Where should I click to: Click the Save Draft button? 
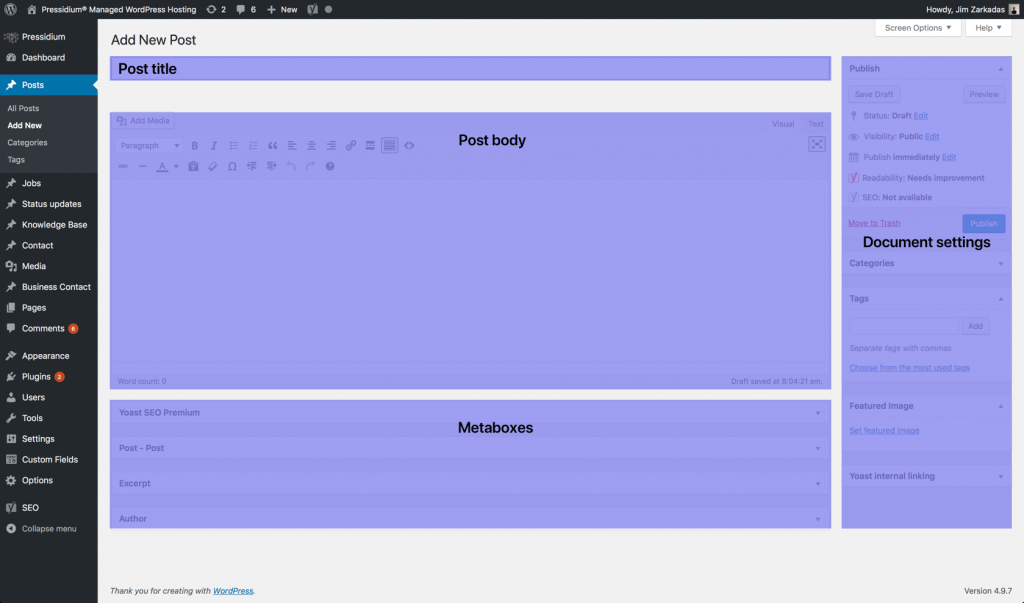point(874,94)
